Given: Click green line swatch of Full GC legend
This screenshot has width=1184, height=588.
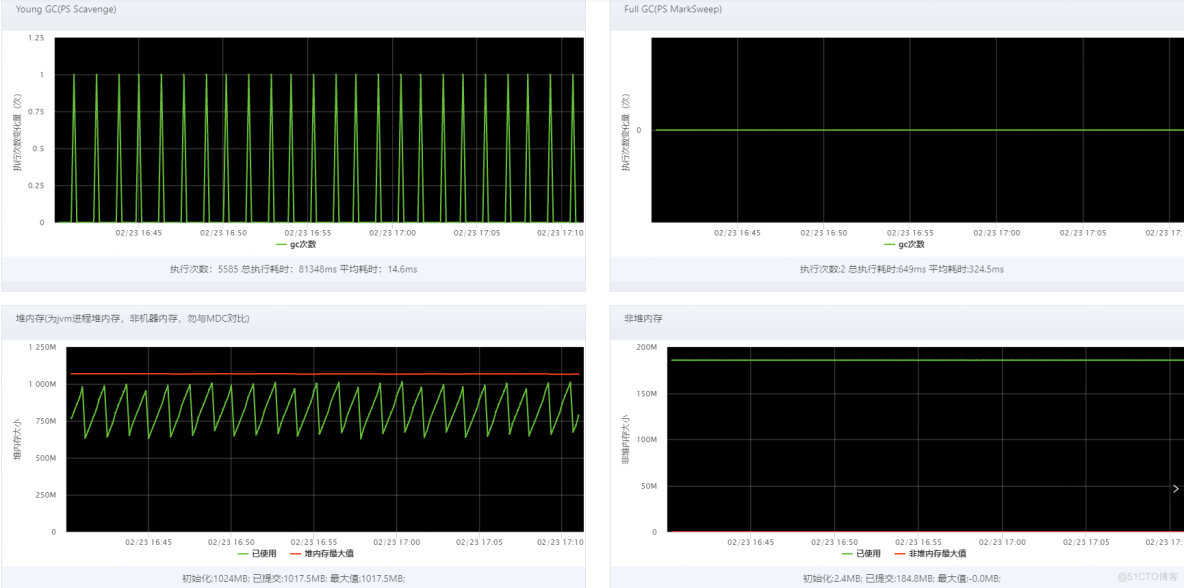Looking at the screenshot, I should (x=890, y=244).
